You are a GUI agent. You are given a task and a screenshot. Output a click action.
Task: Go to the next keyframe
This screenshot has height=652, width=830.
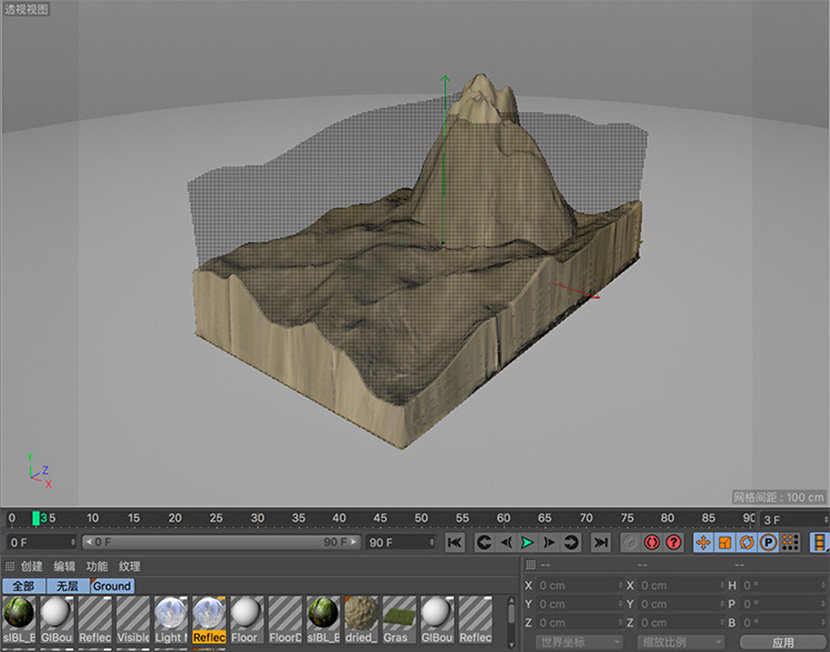pyautogui.click(x=572, y=542)
